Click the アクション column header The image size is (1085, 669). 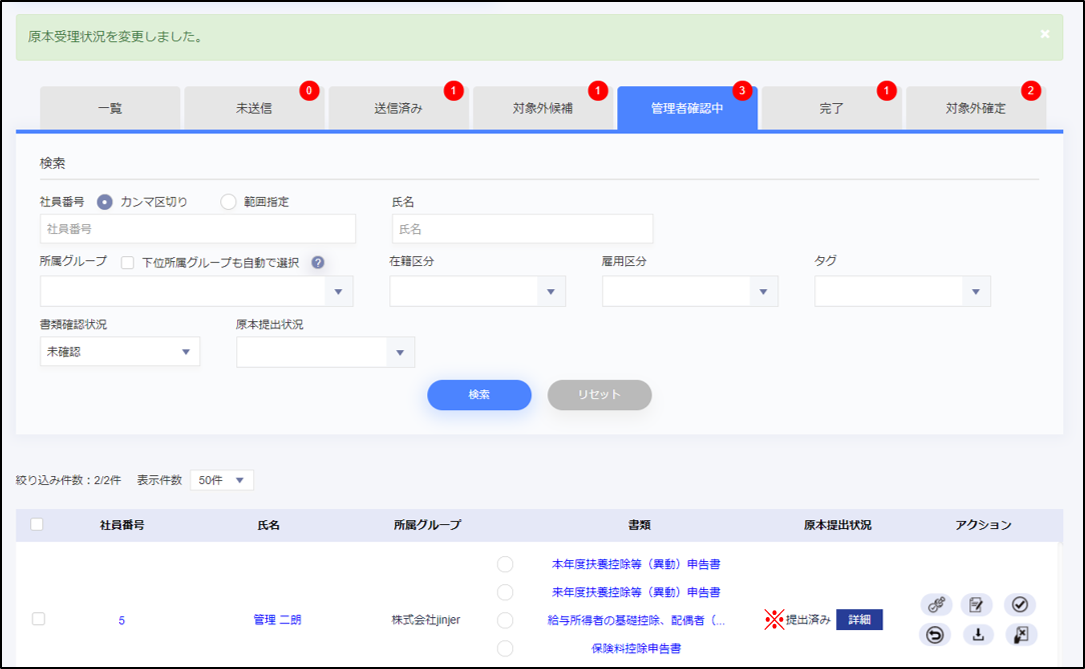click(x=983, y=525)
